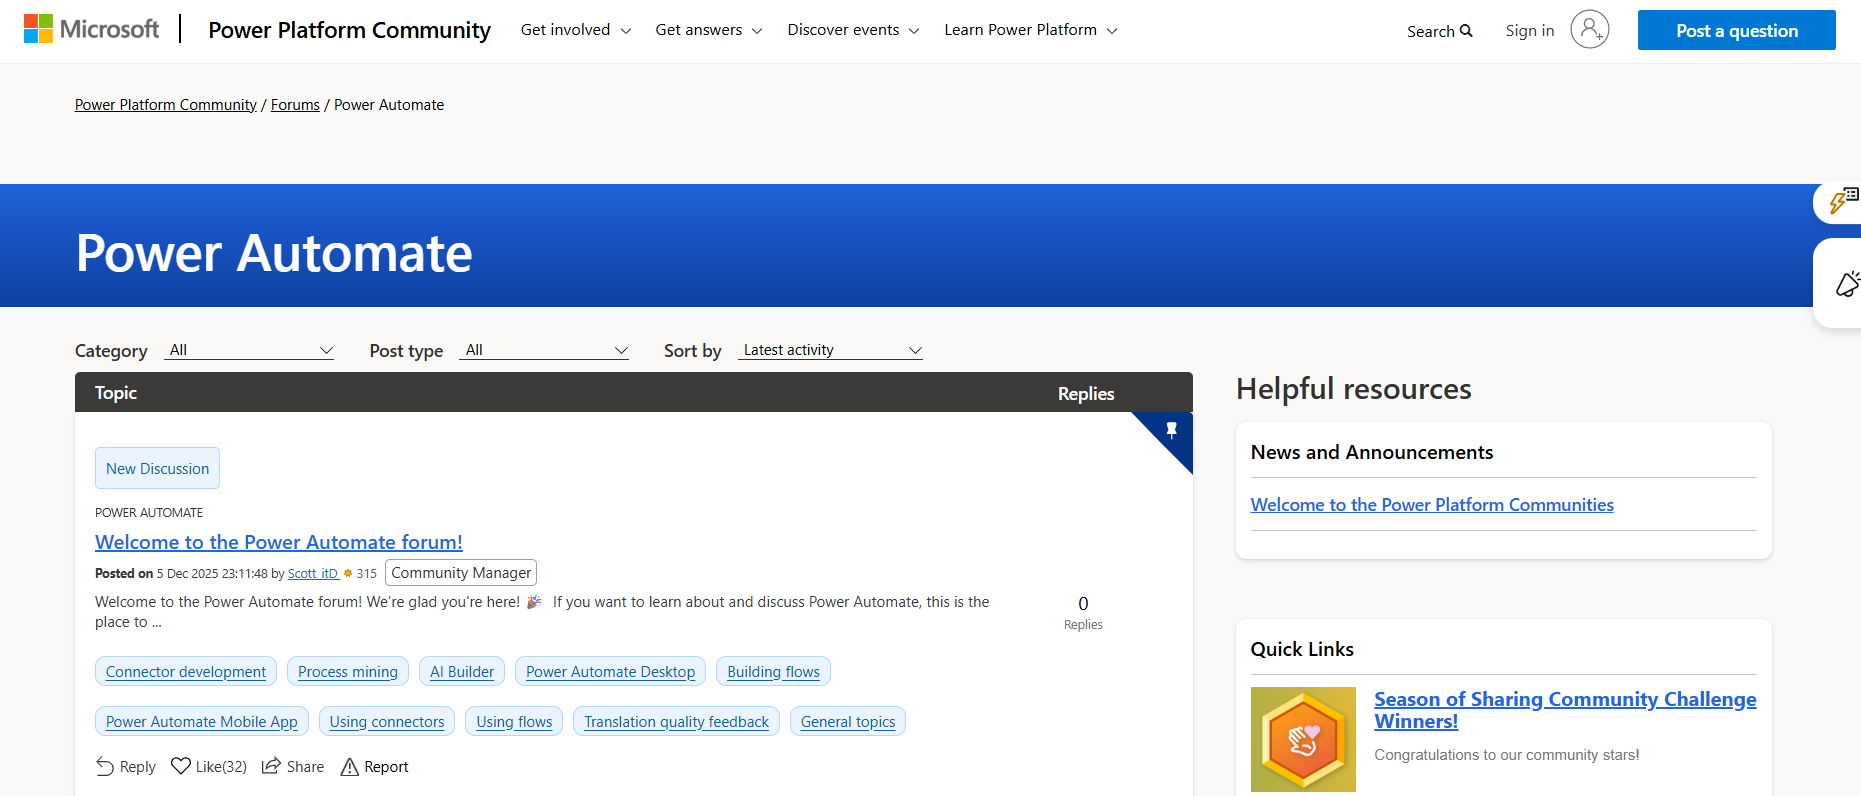Select the Building flows tag
The image size is (1861, 796).
point(773,671)
